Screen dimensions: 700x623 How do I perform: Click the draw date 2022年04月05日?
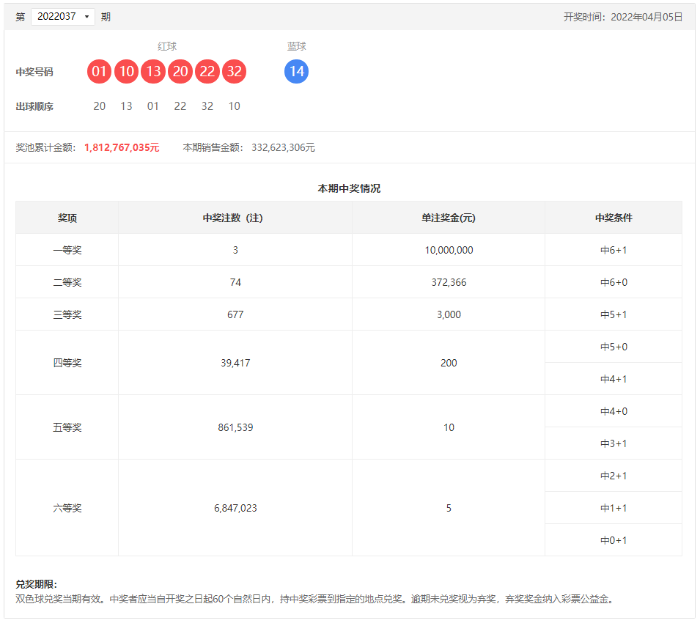tap(646, 17)
